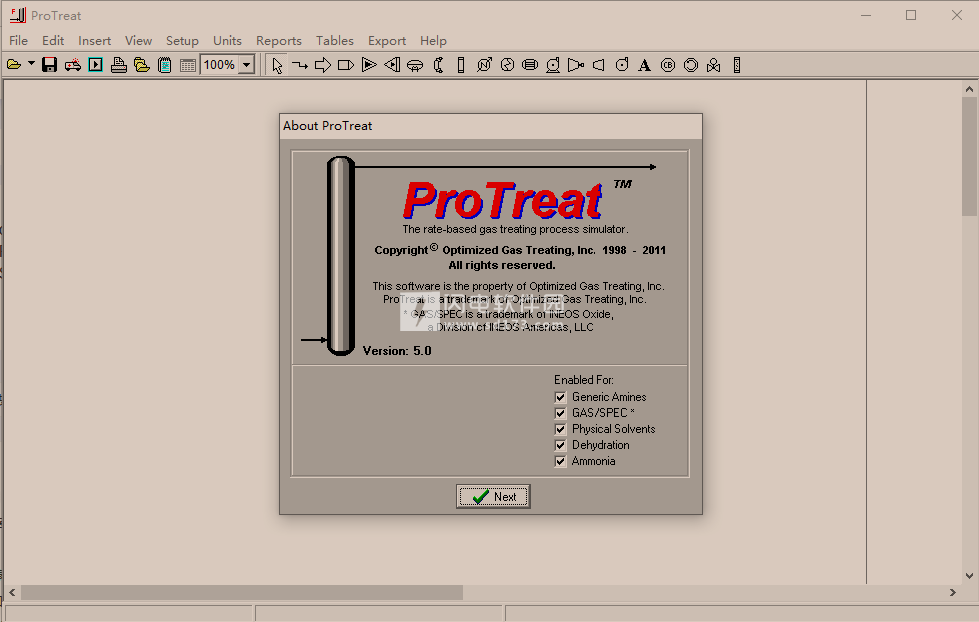Click the spiral notepad icon
Image resolution: width=979 pixels, height=622 pixels.
(x=165, y=65)
